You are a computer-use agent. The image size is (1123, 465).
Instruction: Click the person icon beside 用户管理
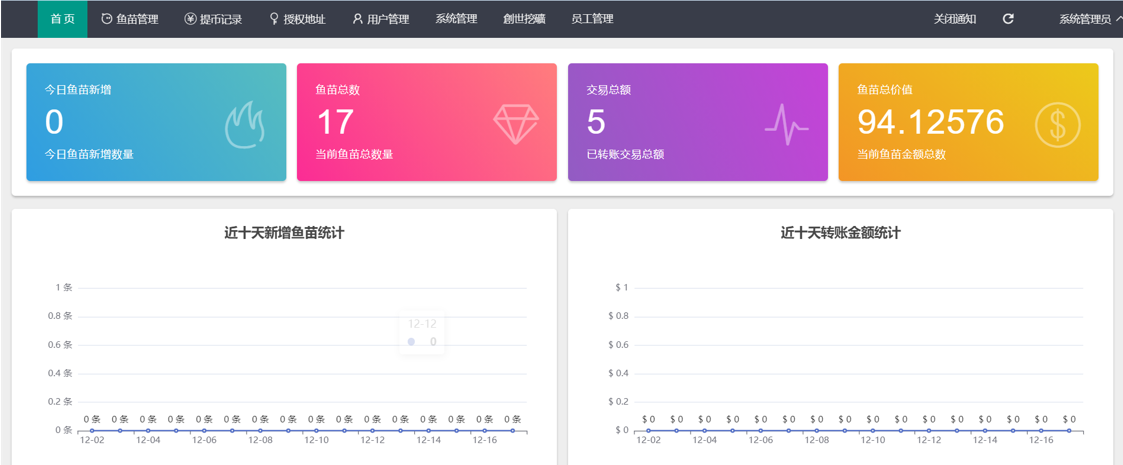[x=358, y=19]
